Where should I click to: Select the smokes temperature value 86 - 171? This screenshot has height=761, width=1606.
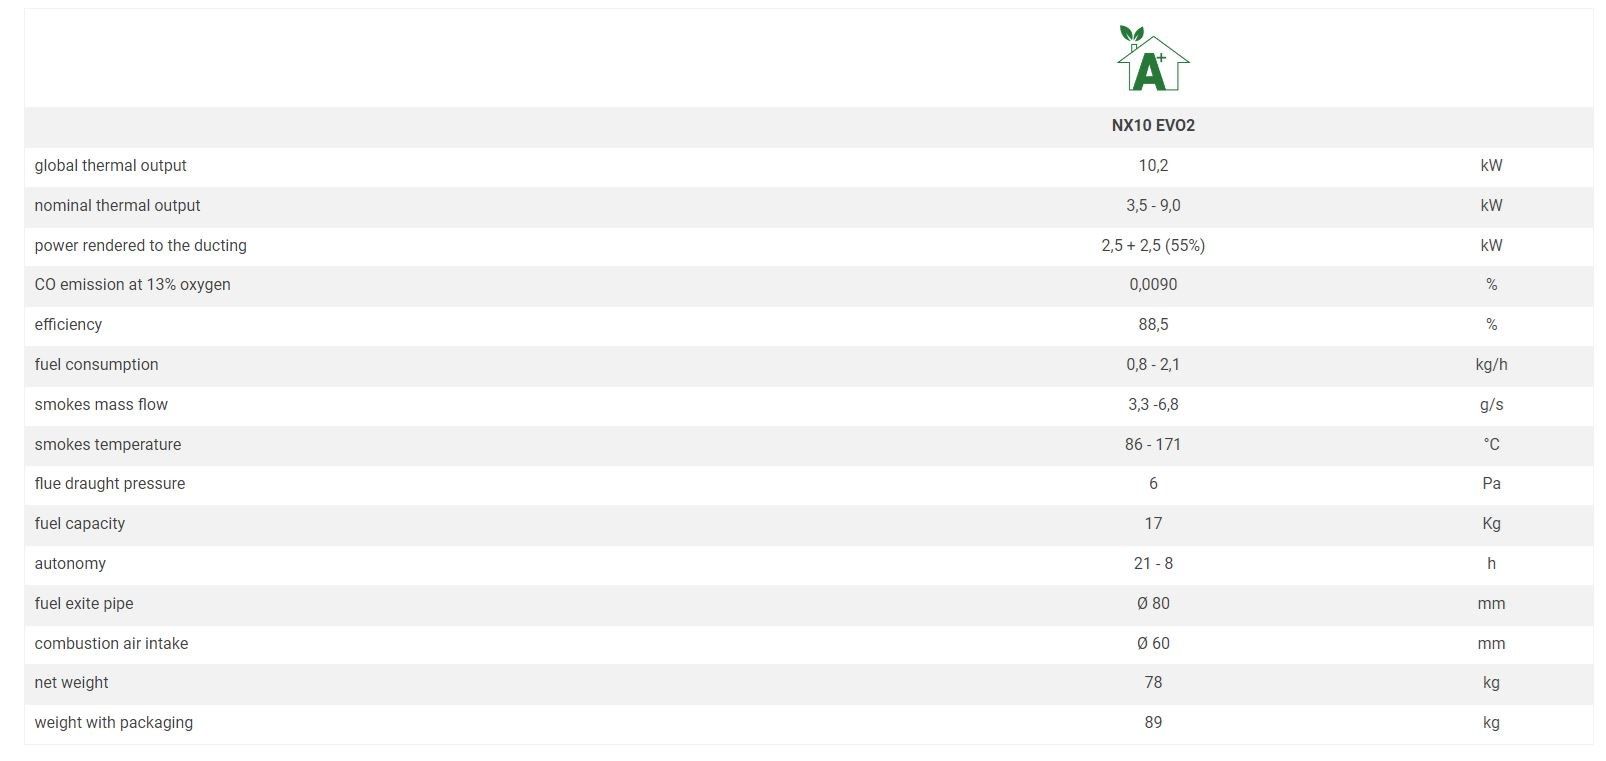click(1153, 444)
